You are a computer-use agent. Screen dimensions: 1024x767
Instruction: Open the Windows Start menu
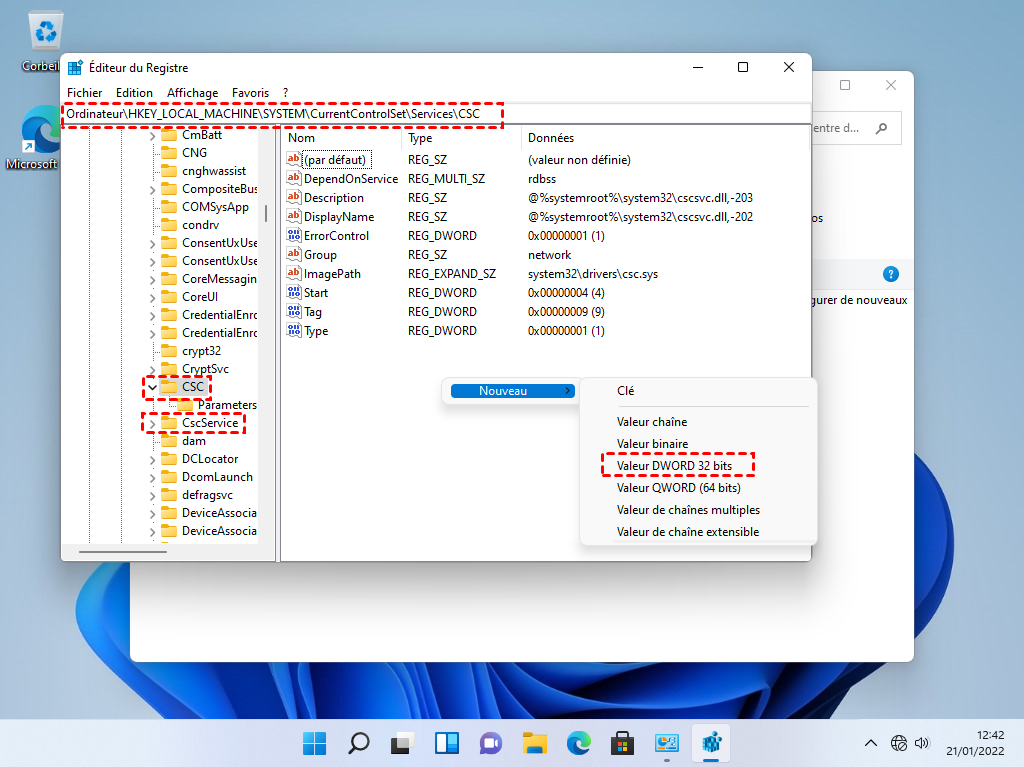coord(315,743)
